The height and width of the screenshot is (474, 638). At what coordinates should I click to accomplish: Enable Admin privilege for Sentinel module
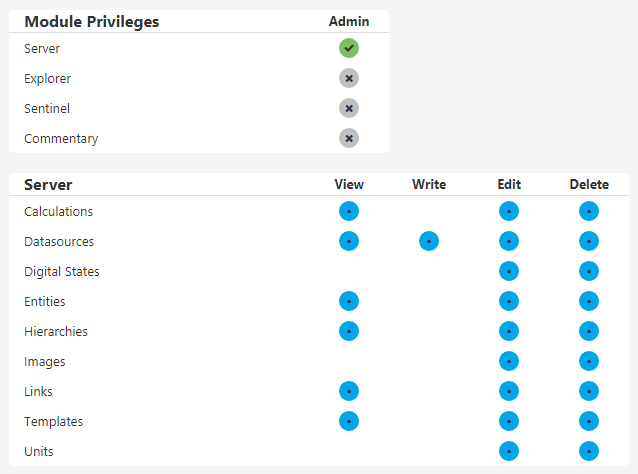349,108
